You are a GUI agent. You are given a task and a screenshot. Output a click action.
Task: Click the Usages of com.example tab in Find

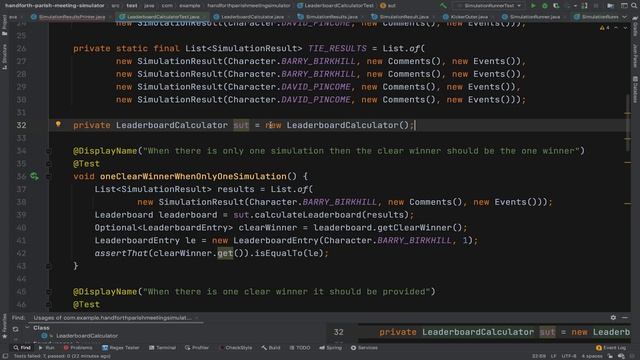(112, 318)
